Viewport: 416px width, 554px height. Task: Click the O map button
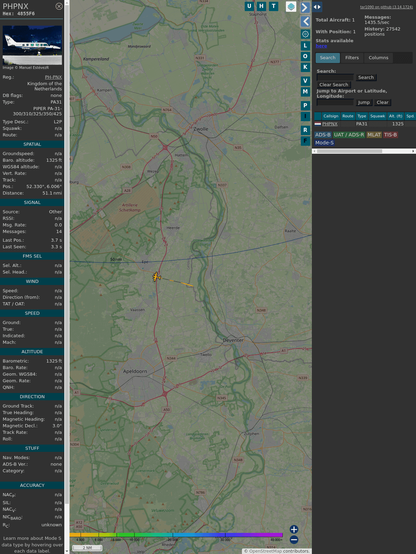coord(305,56)
